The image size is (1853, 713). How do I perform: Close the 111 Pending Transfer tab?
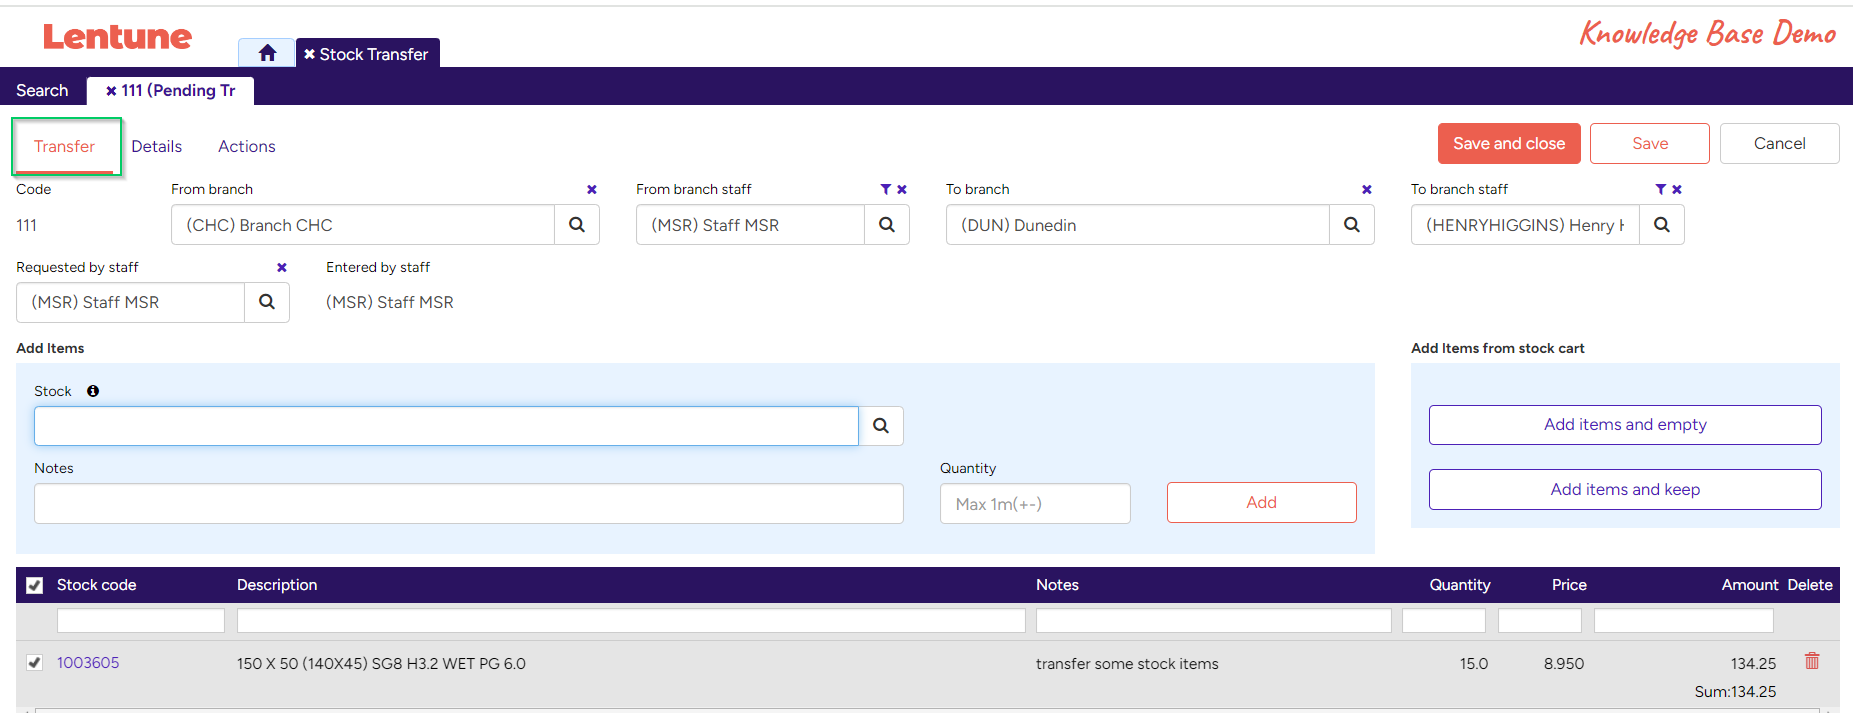[x=111, y=90]
